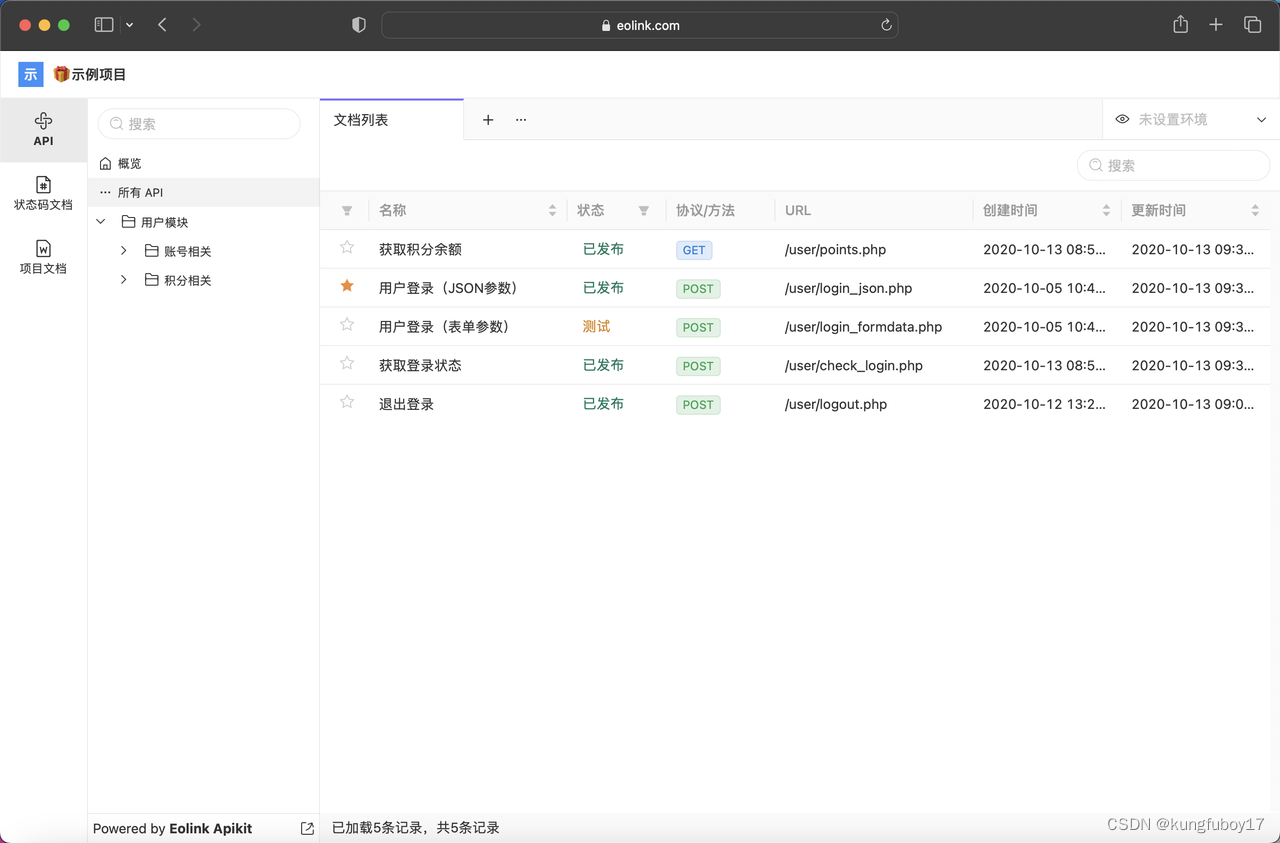Click the browser reload icon
Image resolution: width=1280 pixels, height=843 pixels.
(886, 26)
